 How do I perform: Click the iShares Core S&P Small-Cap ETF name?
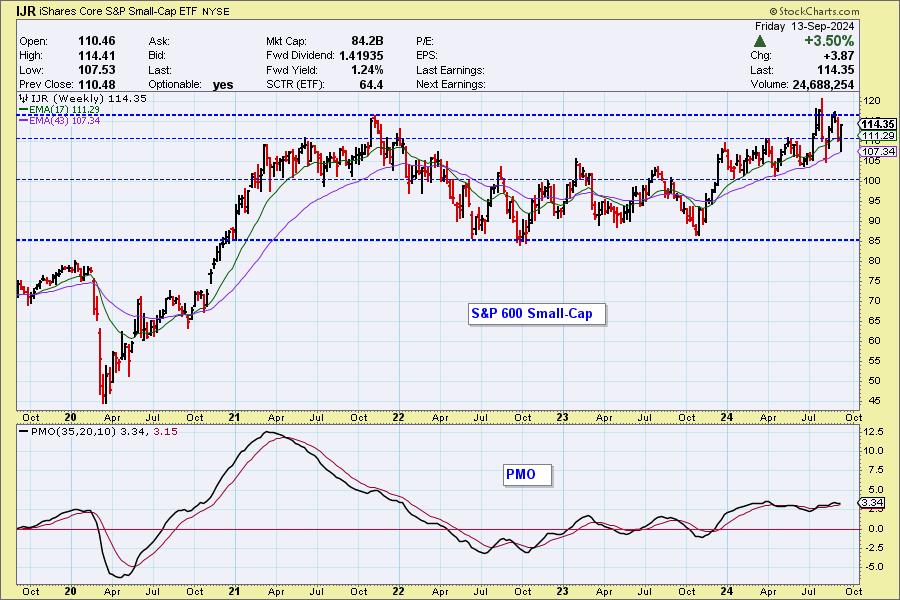118,11
